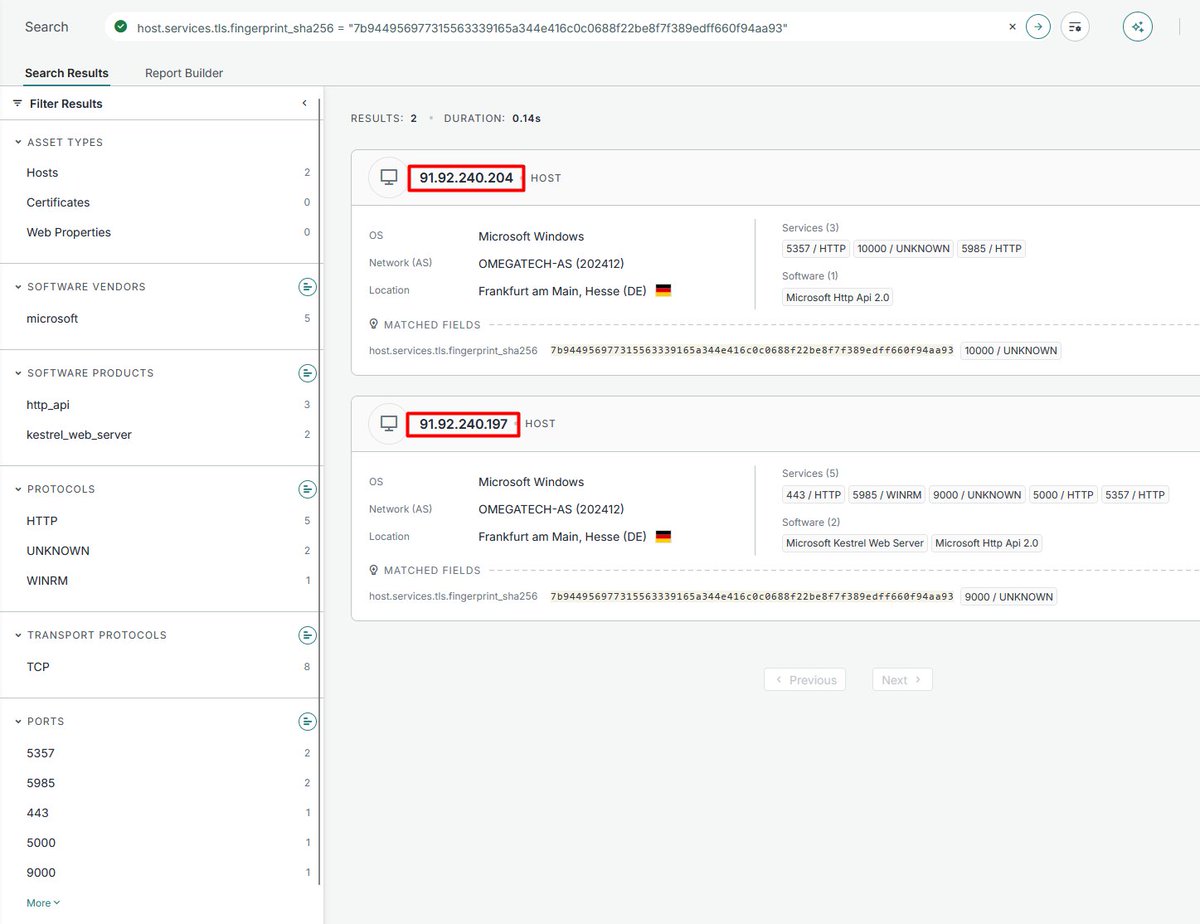Screen dimensions: 1200x924
Task: Open Software Vendors breakdown icon
Action: pyautogui.click(x=308, y=287)
